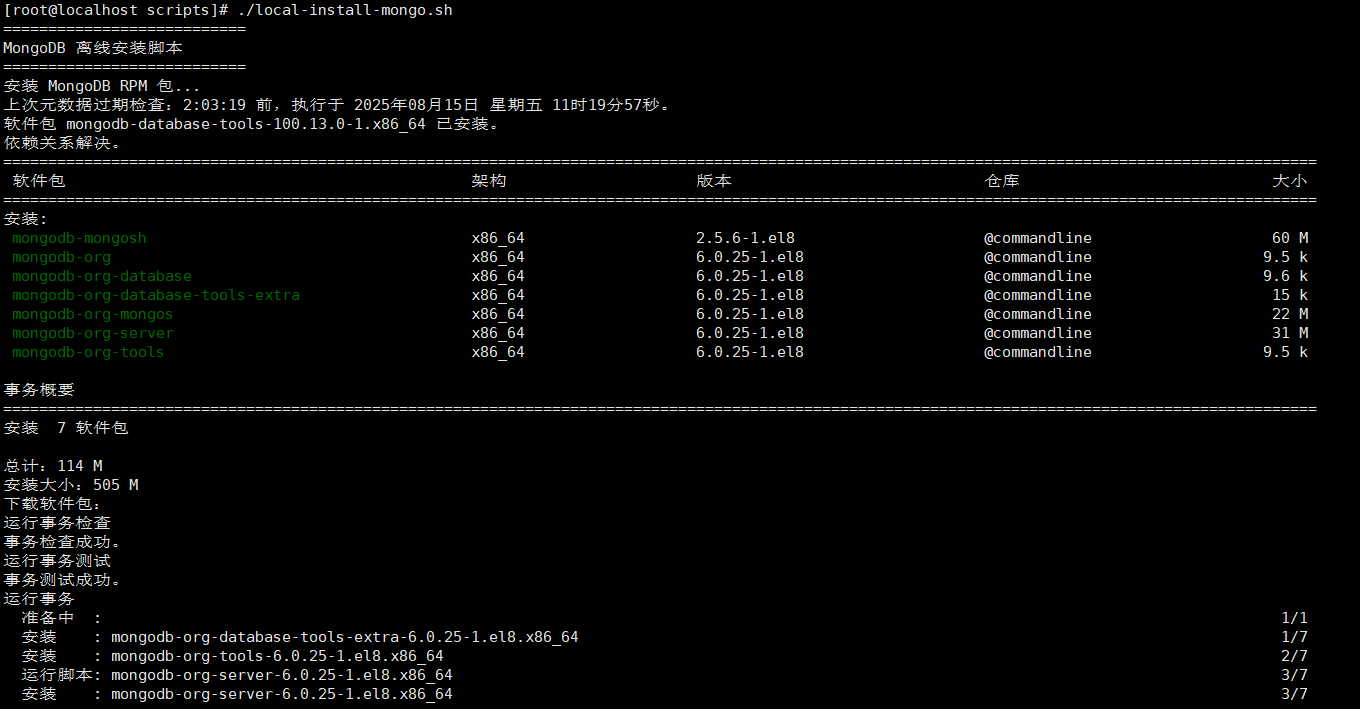Click the "仓库" column header
Image resolution: width=1360 pixels, height=709 pixels.
pos(1002,181)
